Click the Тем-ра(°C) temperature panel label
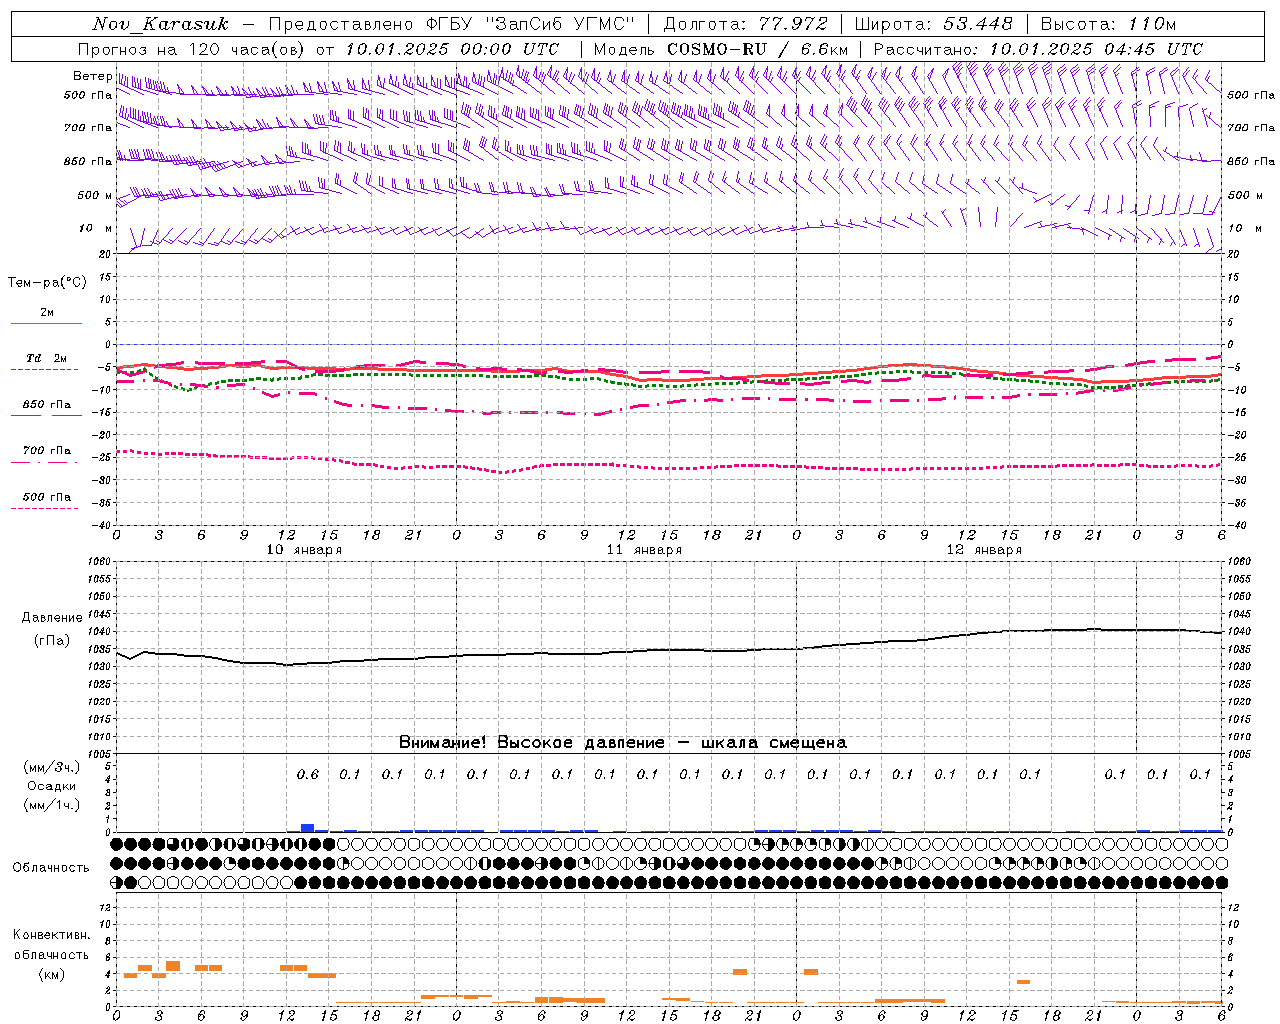This screenshot has height=1024, width=1280. click(x=47, y=283)
